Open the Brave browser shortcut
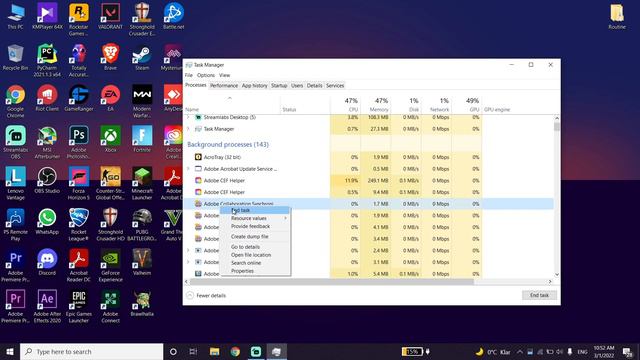Viewport: 640px width, 360px height. click(x=110, y=58)
